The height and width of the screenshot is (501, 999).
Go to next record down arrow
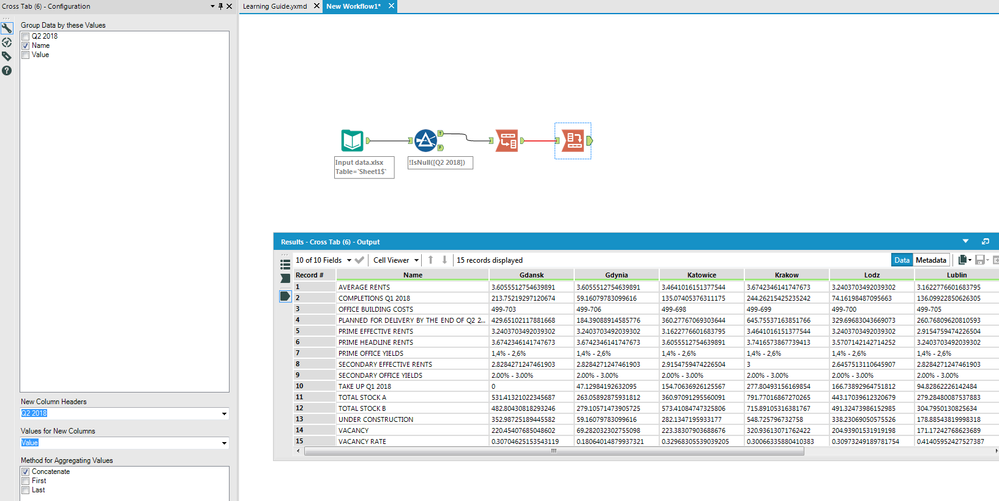coord(445,260)
